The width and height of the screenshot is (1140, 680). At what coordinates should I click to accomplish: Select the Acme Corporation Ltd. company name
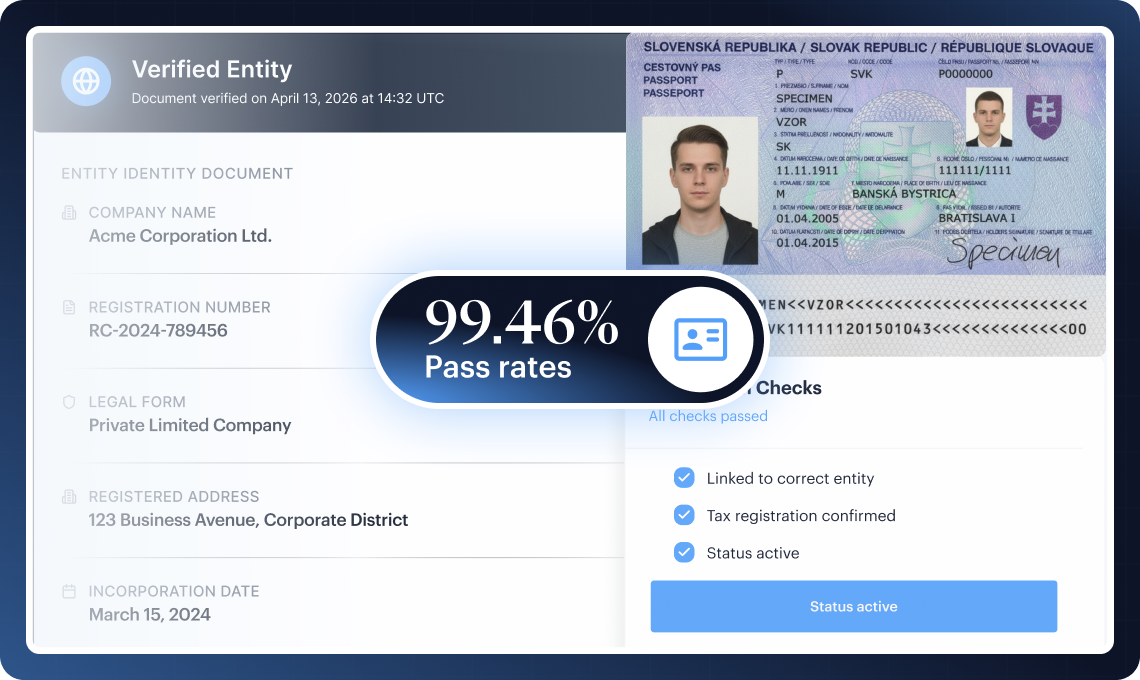[x=180, y=236]
